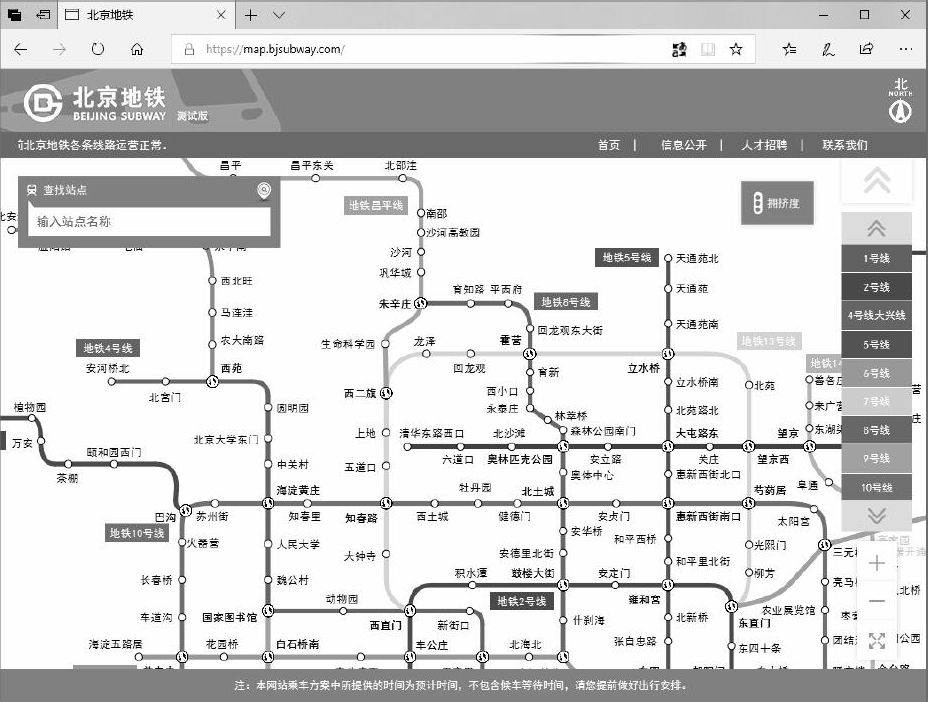Click the site lock security icon
928x702 pixels.
click(x=189, y=49)
